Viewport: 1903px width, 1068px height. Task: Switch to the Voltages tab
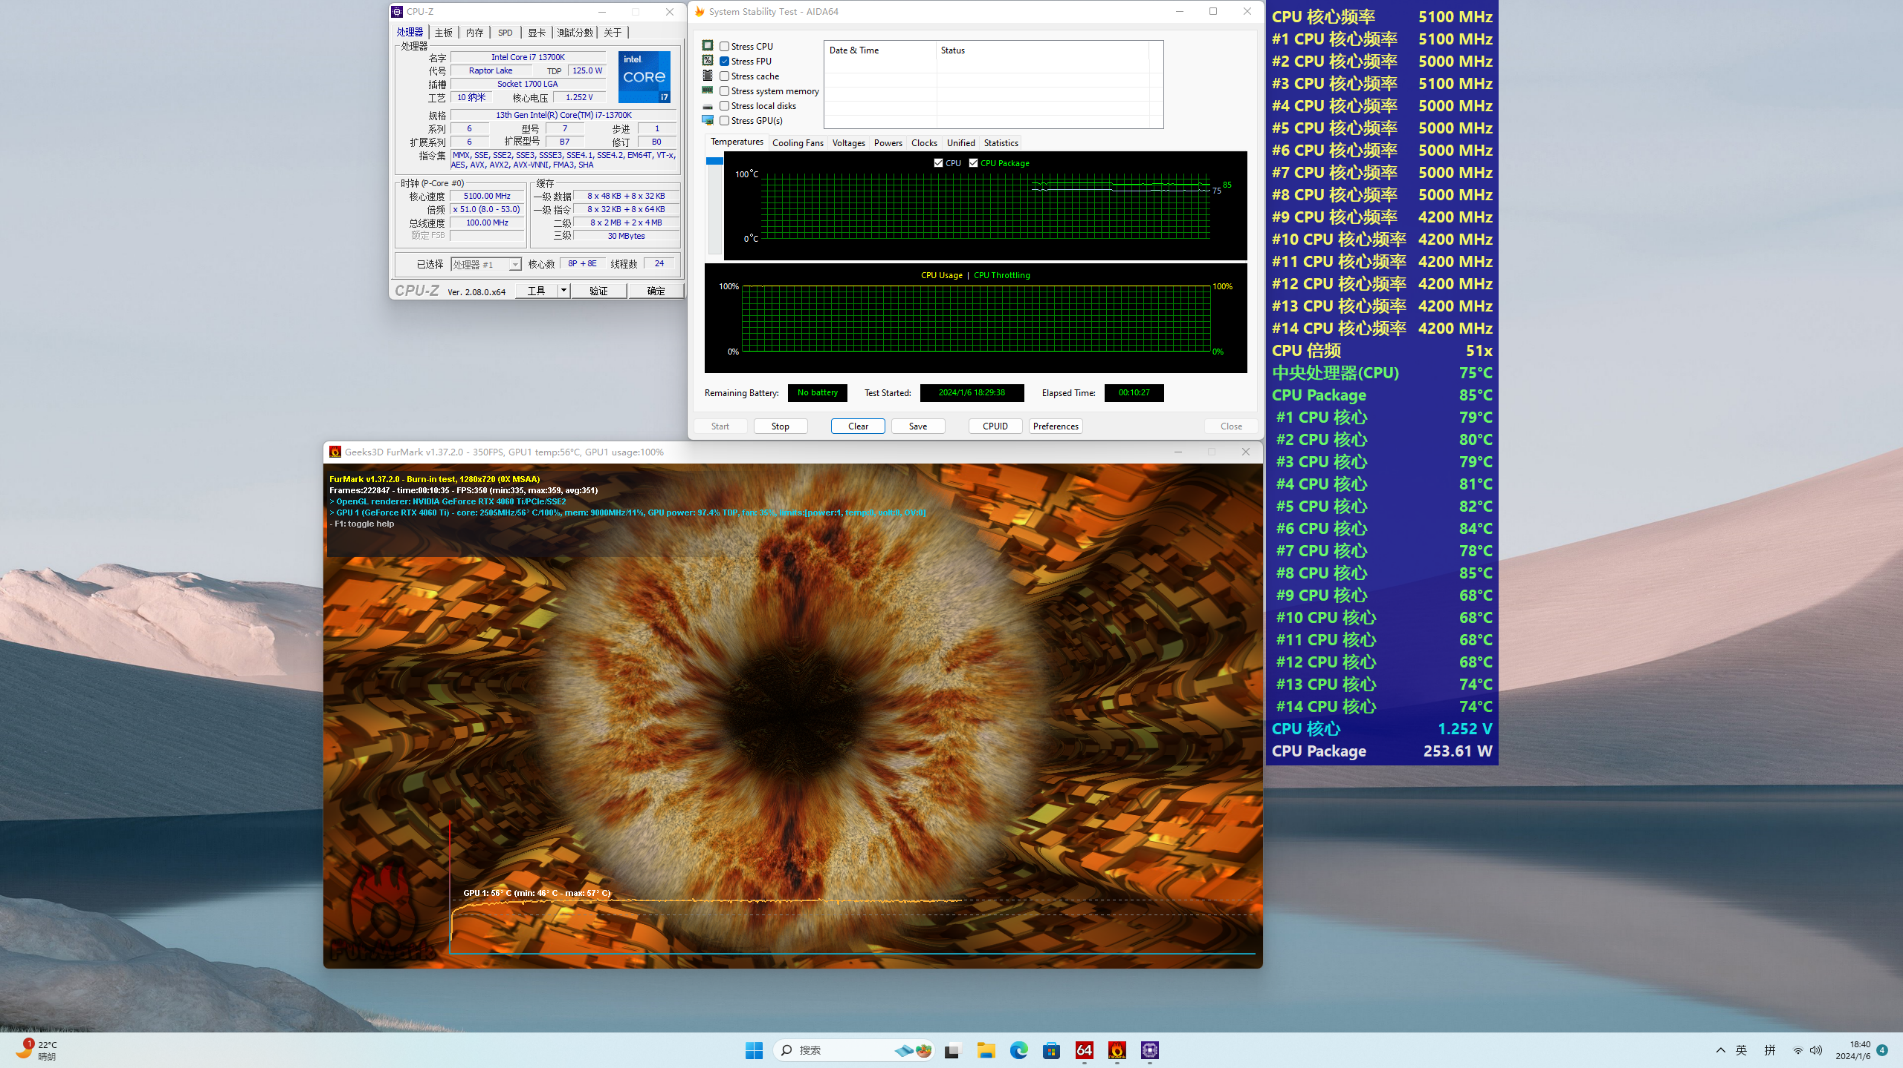849,143
